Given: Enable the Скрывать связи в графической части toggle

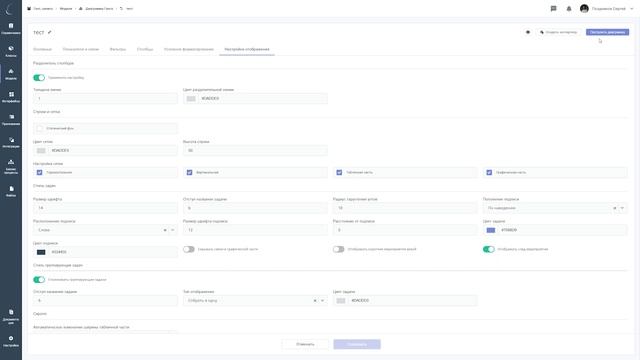Looking at the screenshot, I should click(x=189, y=249).
